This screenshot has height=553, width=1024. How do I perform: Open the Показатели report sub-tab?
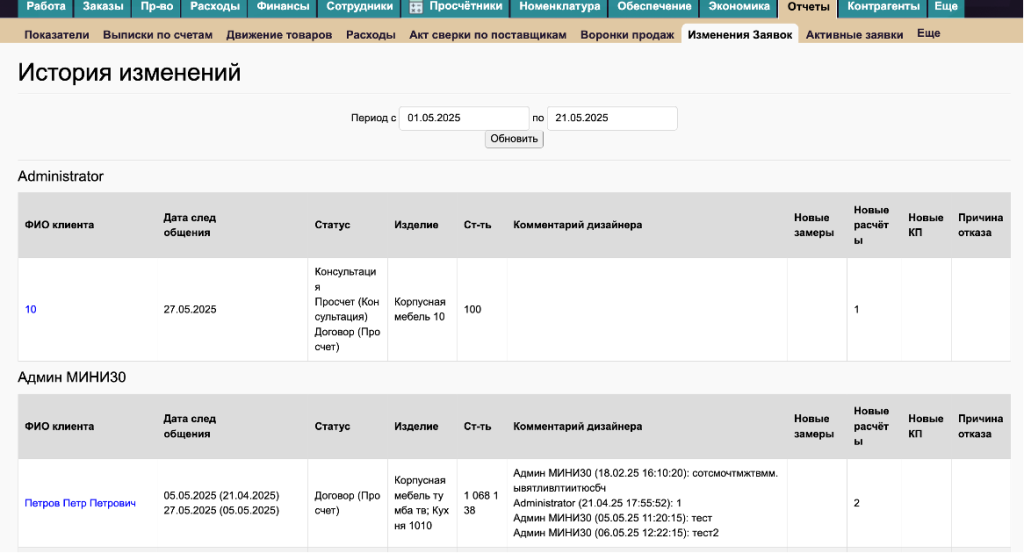point(57,35)
